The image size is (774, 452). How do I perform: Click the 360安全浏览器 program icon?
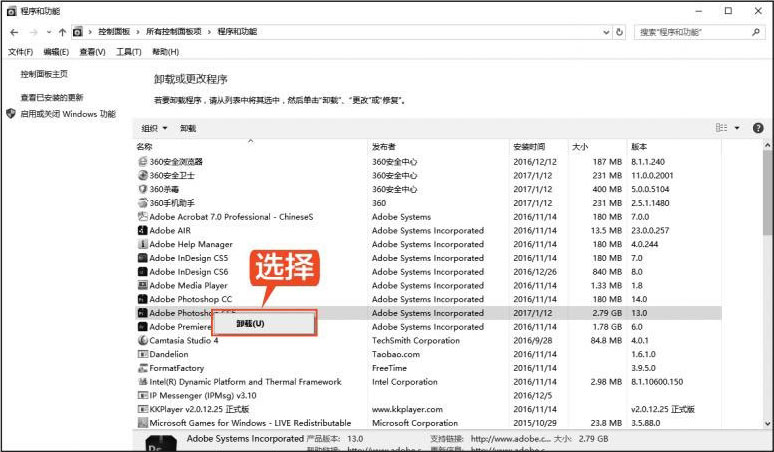click(x=142, y=162)
